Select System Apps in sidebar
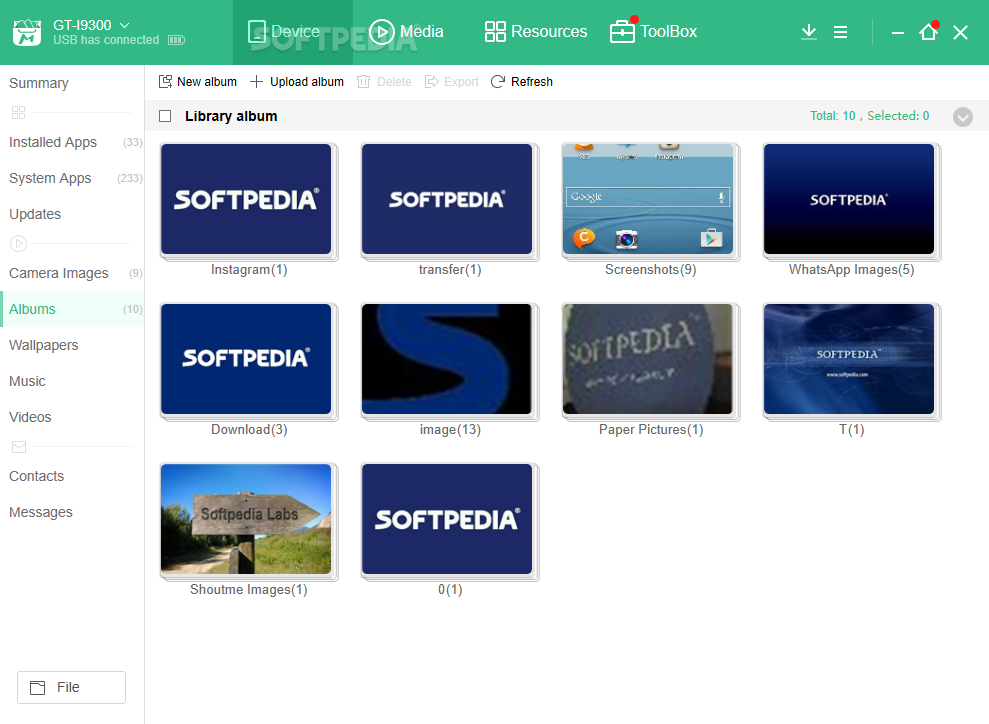This screenshot has height=724, width=989. click(72, 178)
